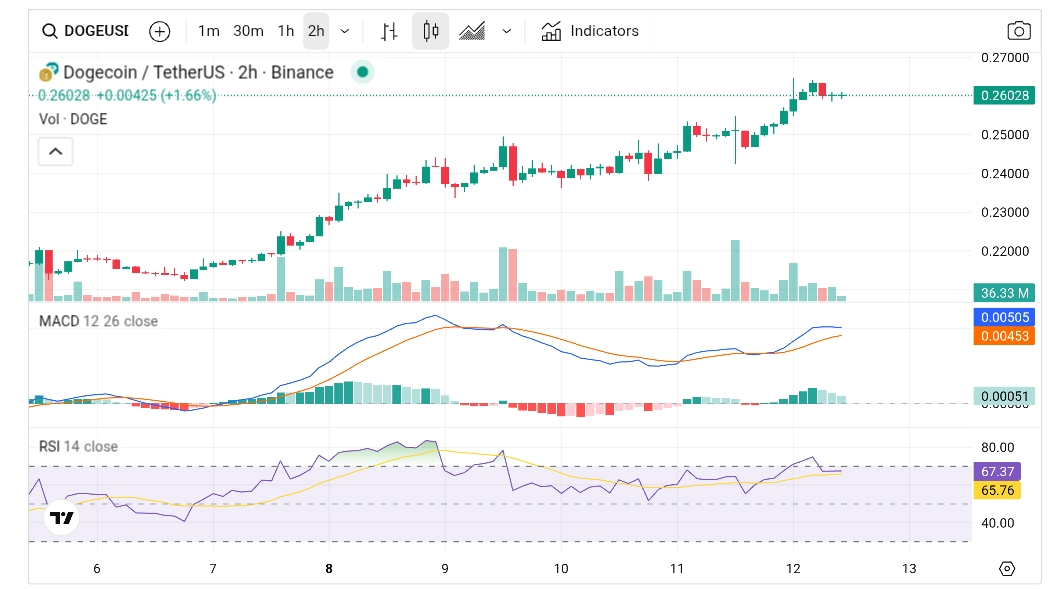This screenshot has width=1048, height=589.
Task: Open the chart style dropdown arrow
Action: 506,31
